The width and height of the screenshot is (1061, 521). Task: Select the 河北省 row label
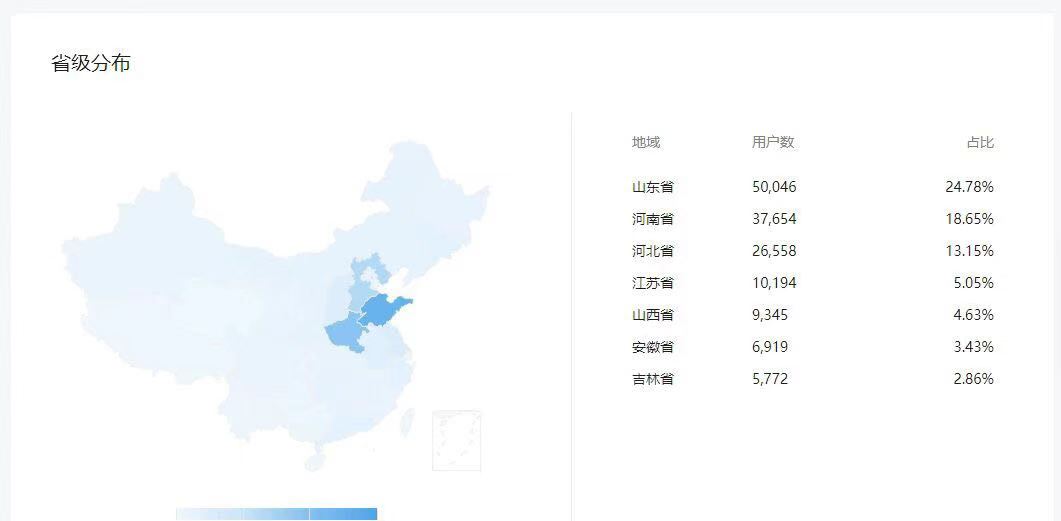[653, 251]
